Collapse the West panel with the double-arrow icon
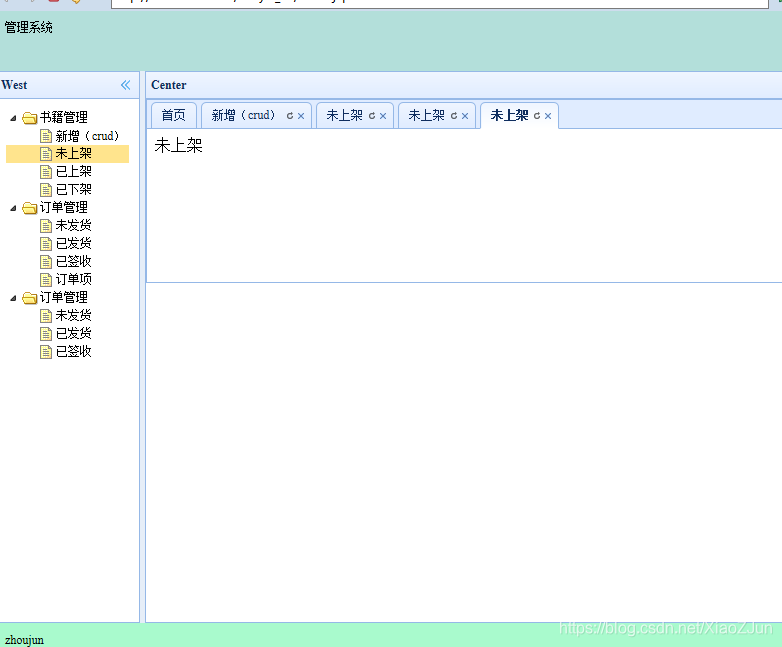The width and height of the screenshot is (782, 647). coord(126,85)
